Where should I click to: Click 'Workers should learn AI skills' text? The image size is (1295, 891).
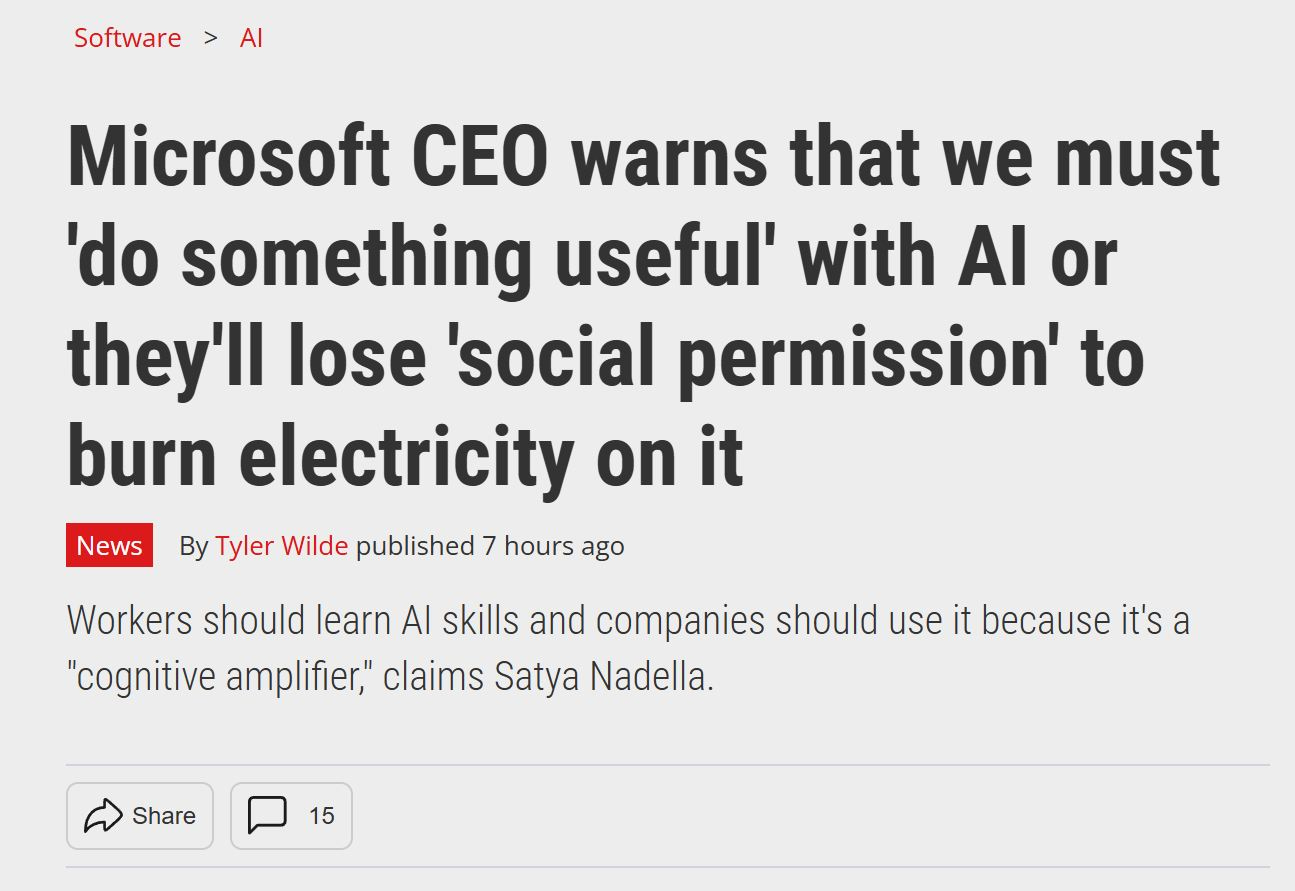(292, 621)
